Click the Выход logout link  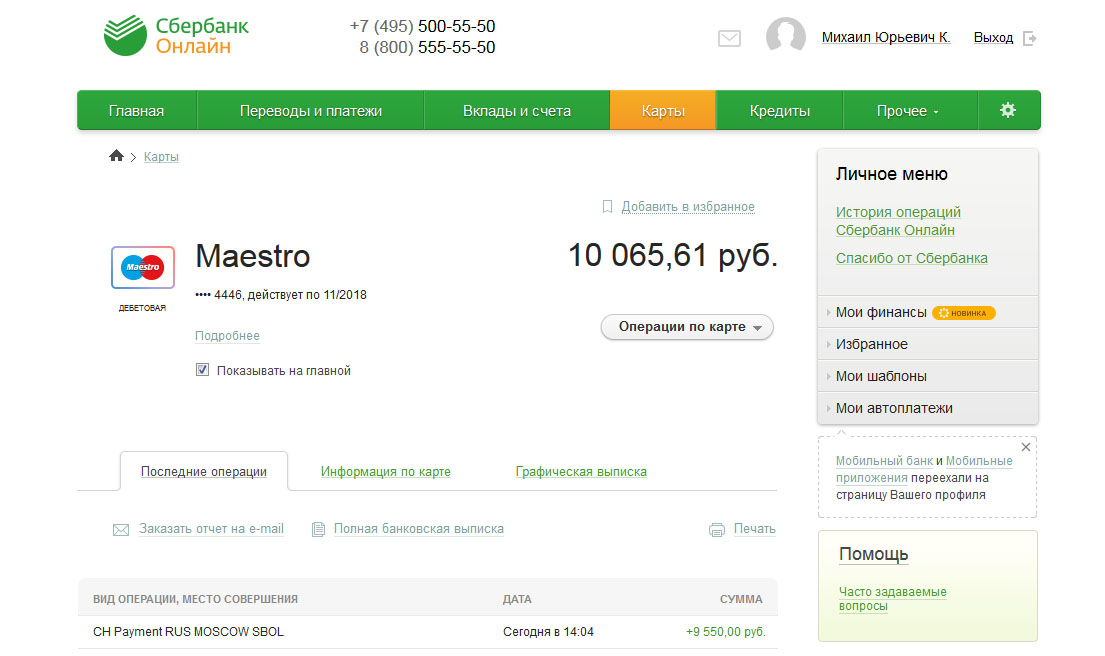tap(994, 37)
